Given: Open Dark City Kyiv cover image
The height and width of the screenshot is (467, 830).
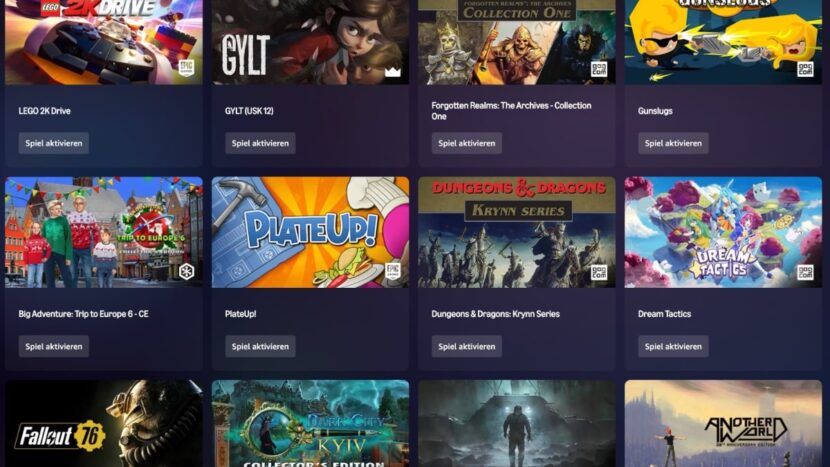Looking at the screenshot, I should (310, 424).
